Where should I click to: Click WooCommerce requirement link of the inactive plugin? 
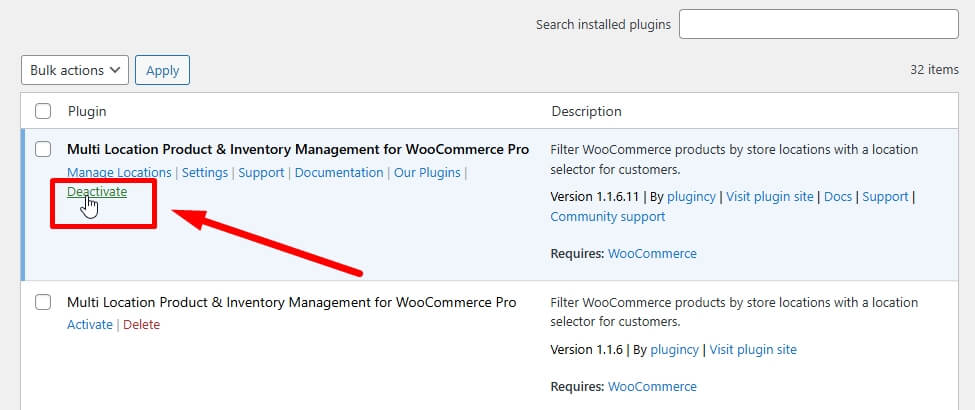(652, 386)
